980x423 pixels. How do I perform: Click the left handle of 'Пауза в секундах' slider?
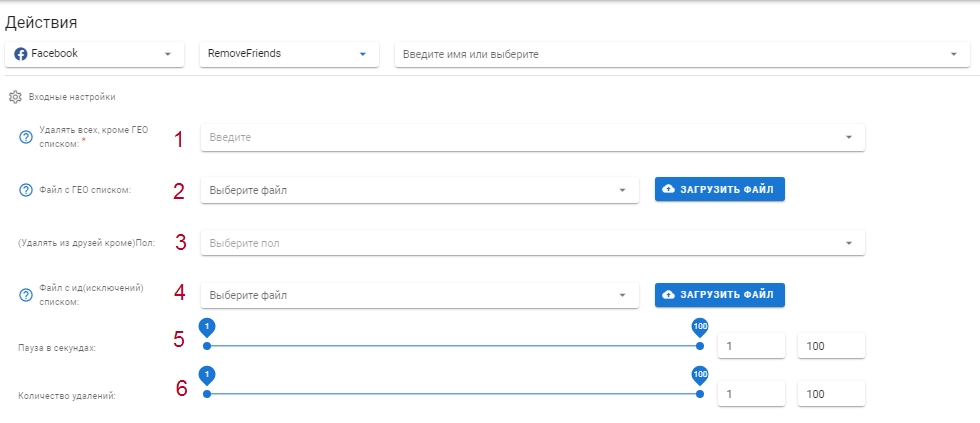(207, 346)
